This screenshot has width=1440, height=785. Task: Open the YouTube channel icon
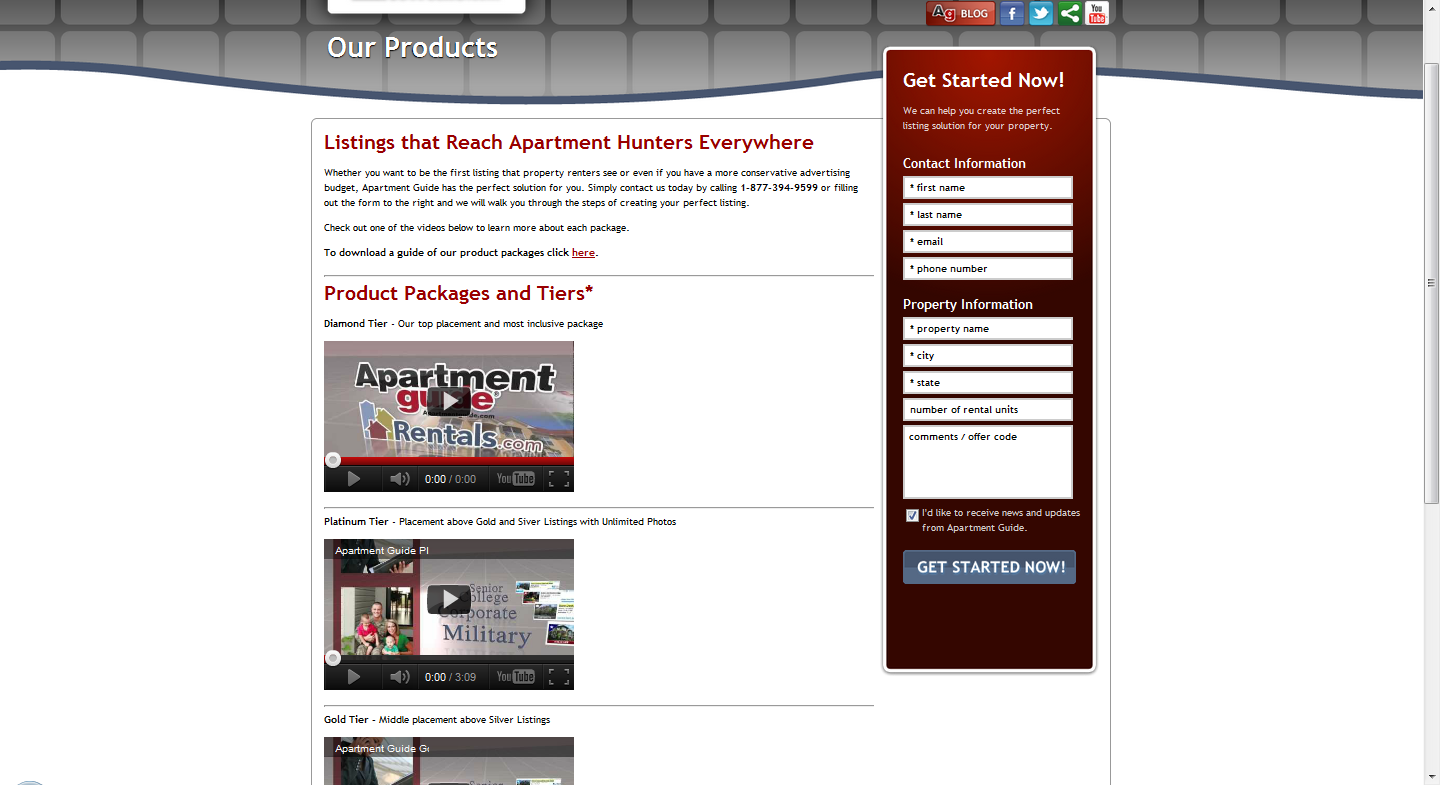point(1097,13)
